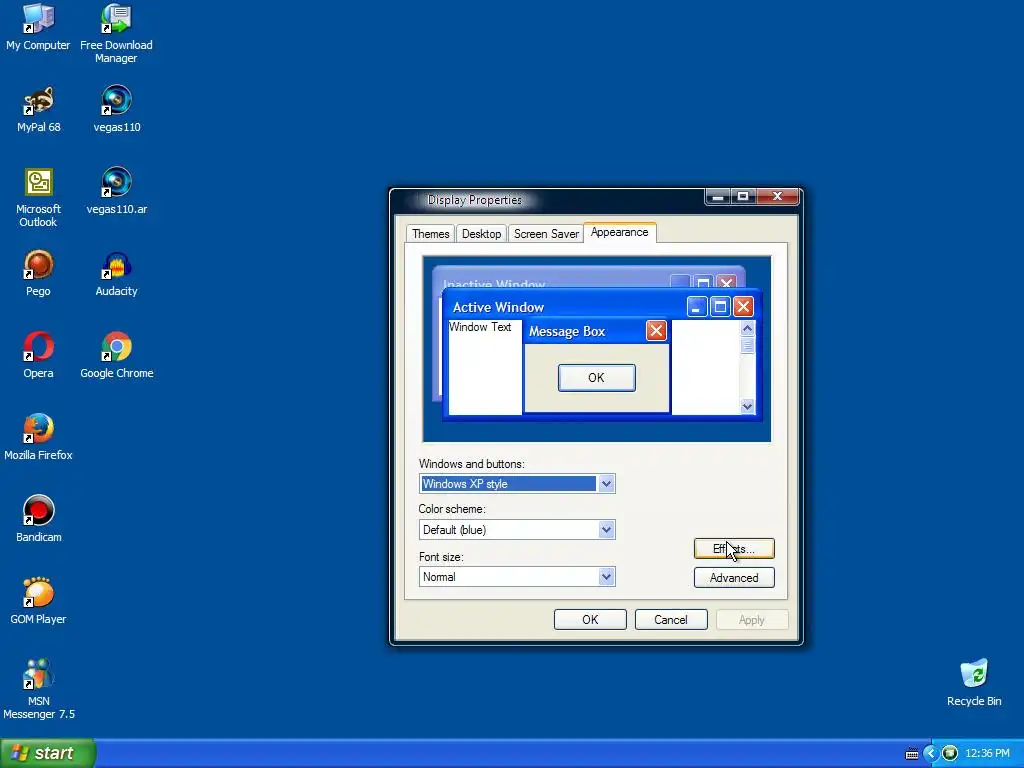Click the Active Window preview close icon
The height and width of the screenshot is (768, 1024).
click(743, 307)
